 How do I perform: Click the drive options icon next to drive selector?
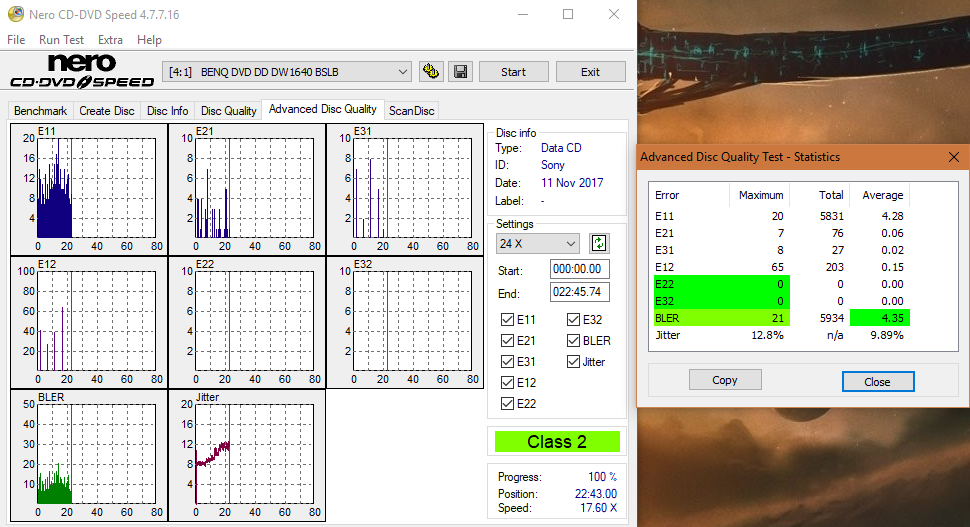(x=431, y=72)
